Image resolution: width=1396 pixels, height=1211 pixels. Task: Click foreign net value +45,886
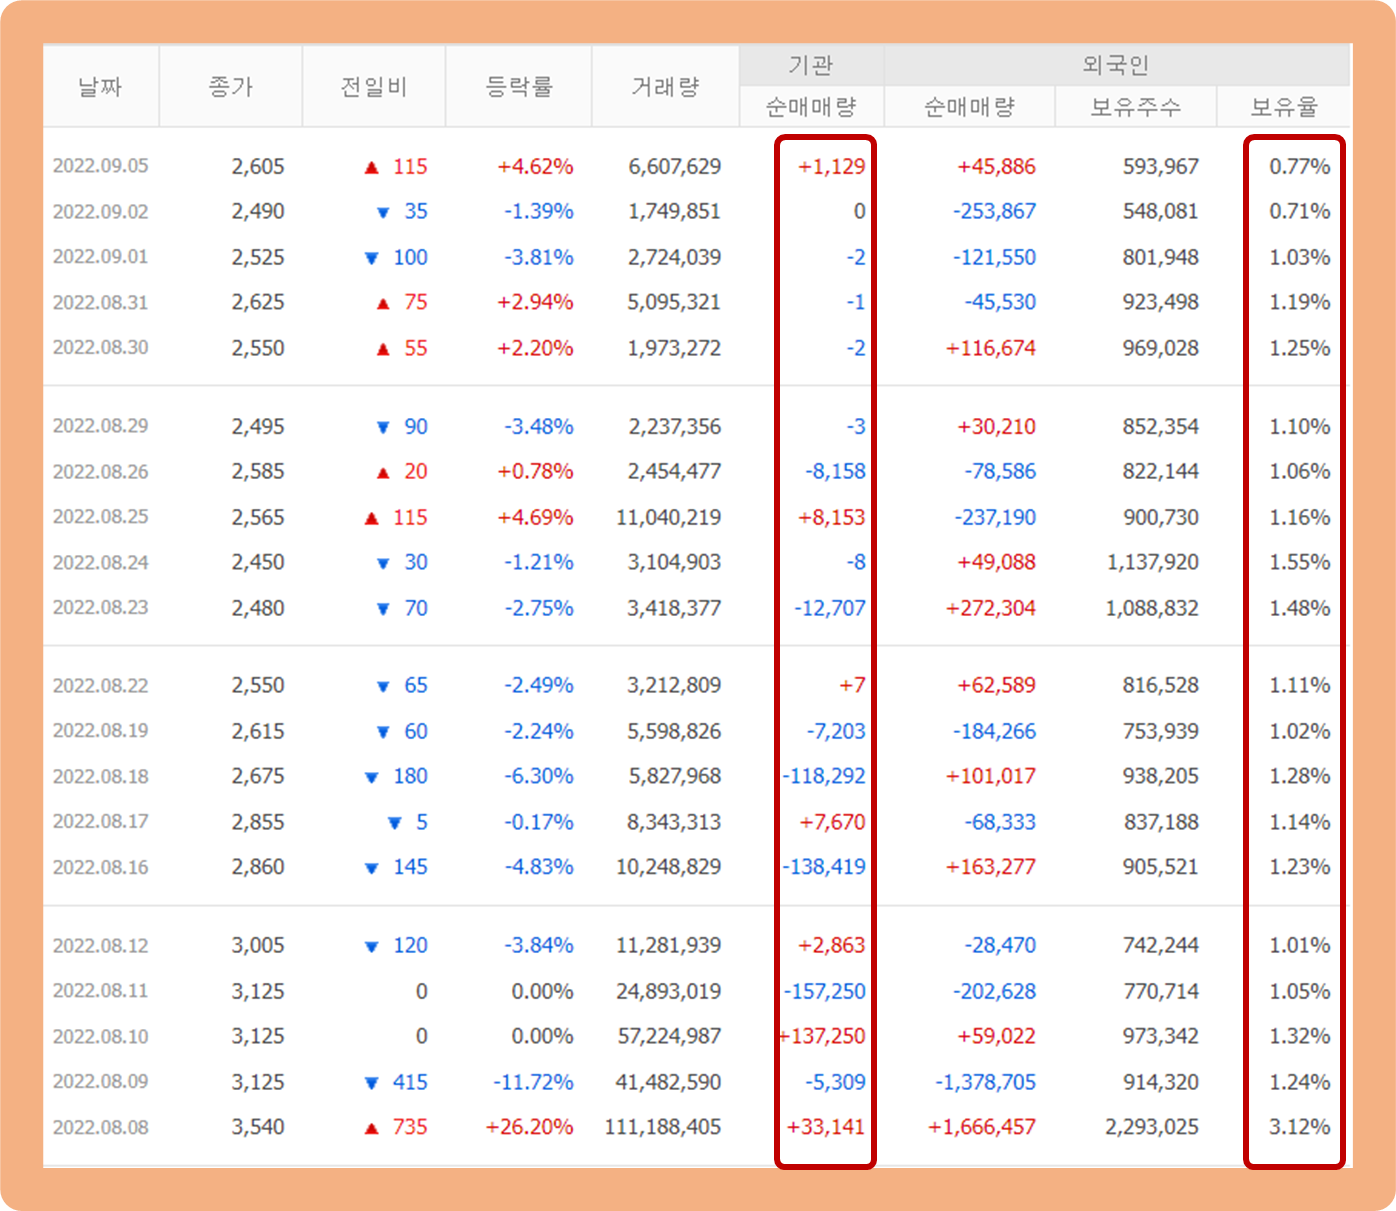click(x=997, y=166)
